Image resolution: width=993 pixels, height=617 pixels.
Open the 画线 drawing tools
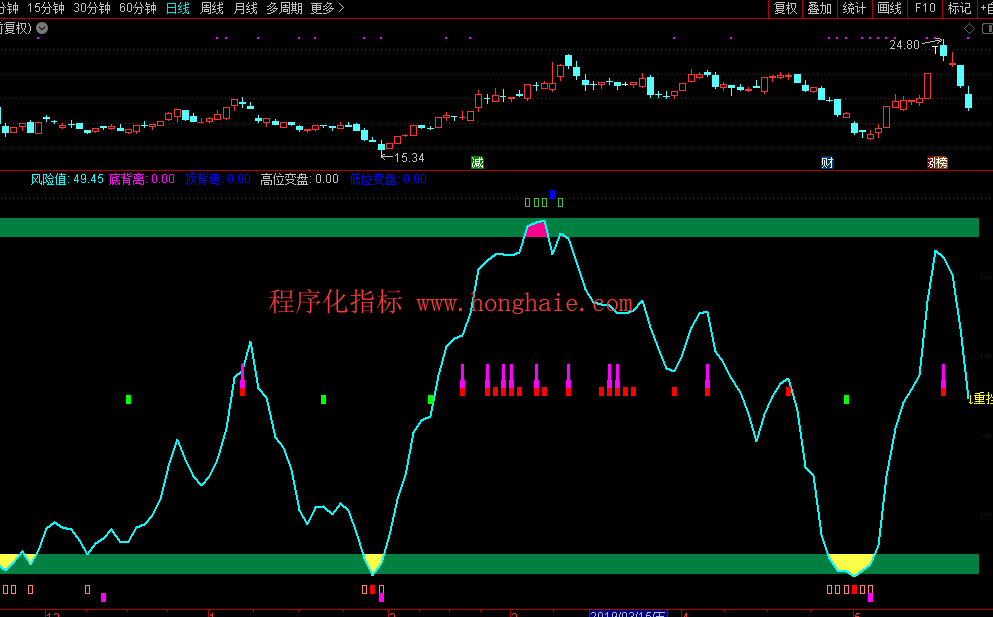[889, 8]
